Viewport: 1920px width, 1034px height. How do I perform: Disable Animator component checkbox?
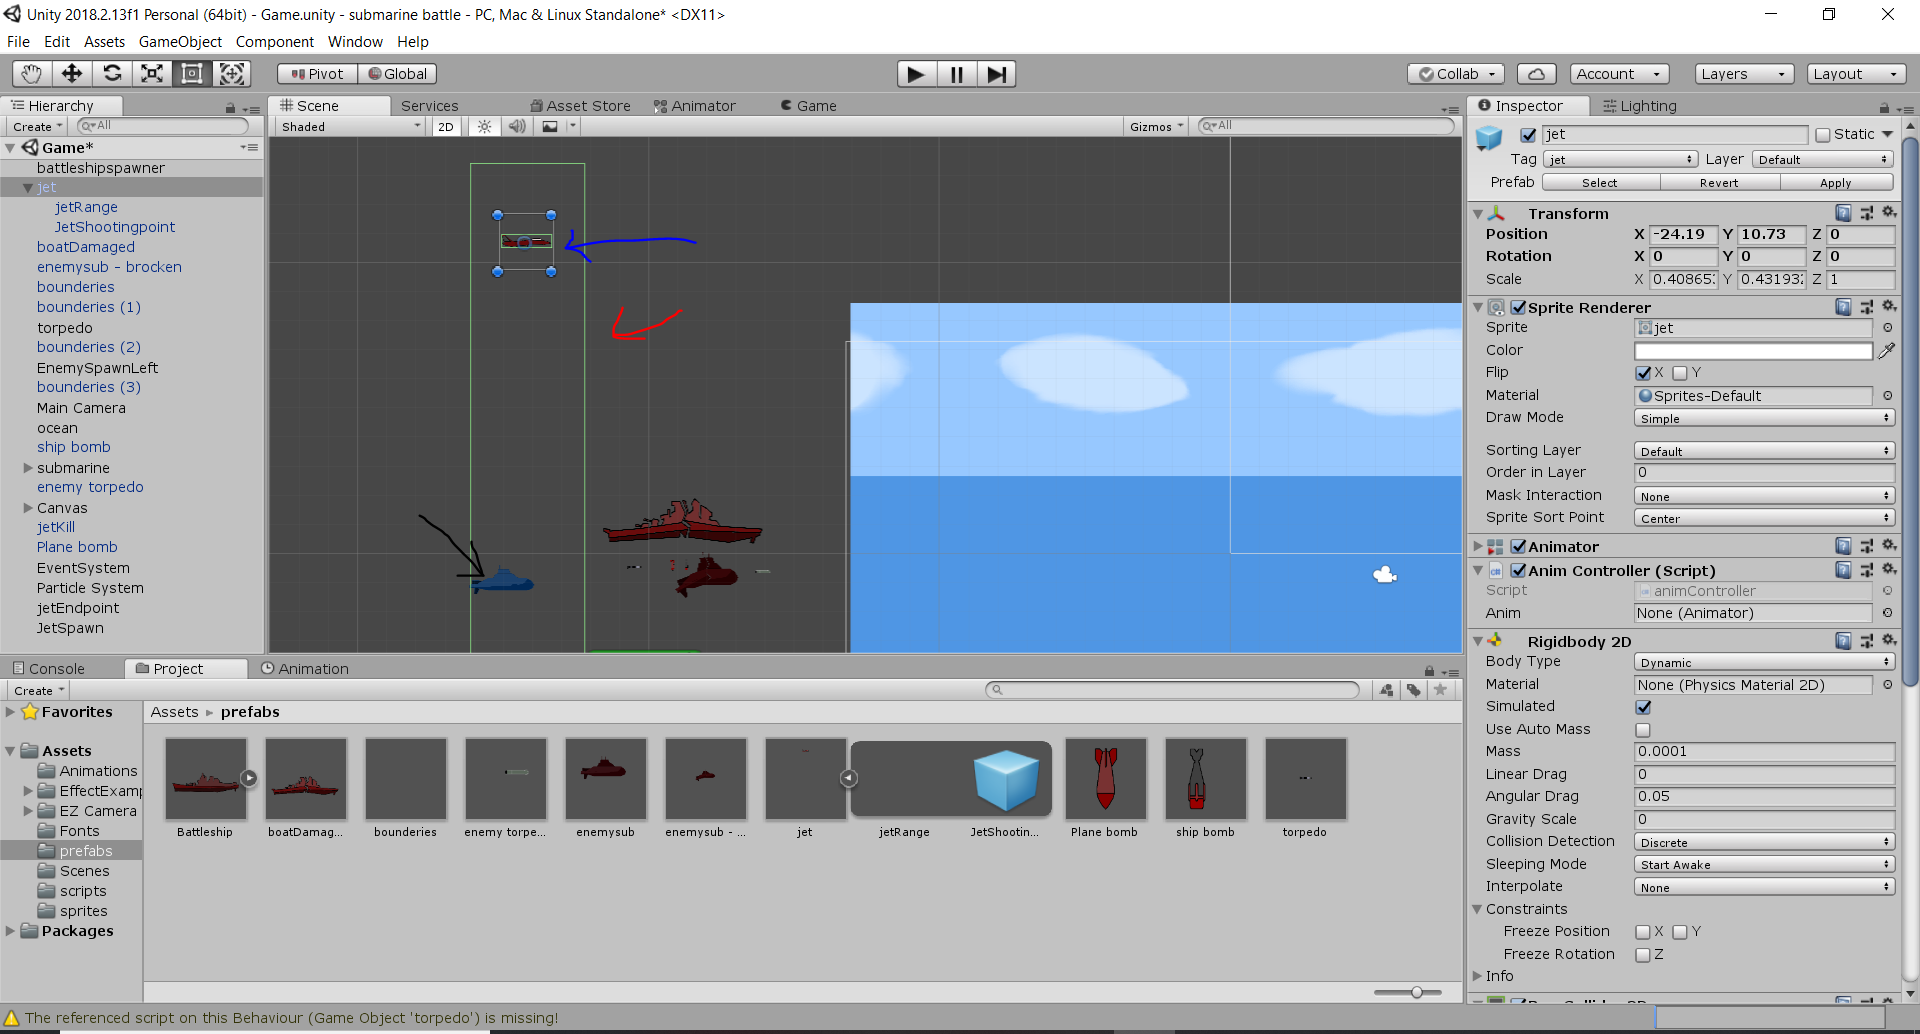tap(1518, 546)
